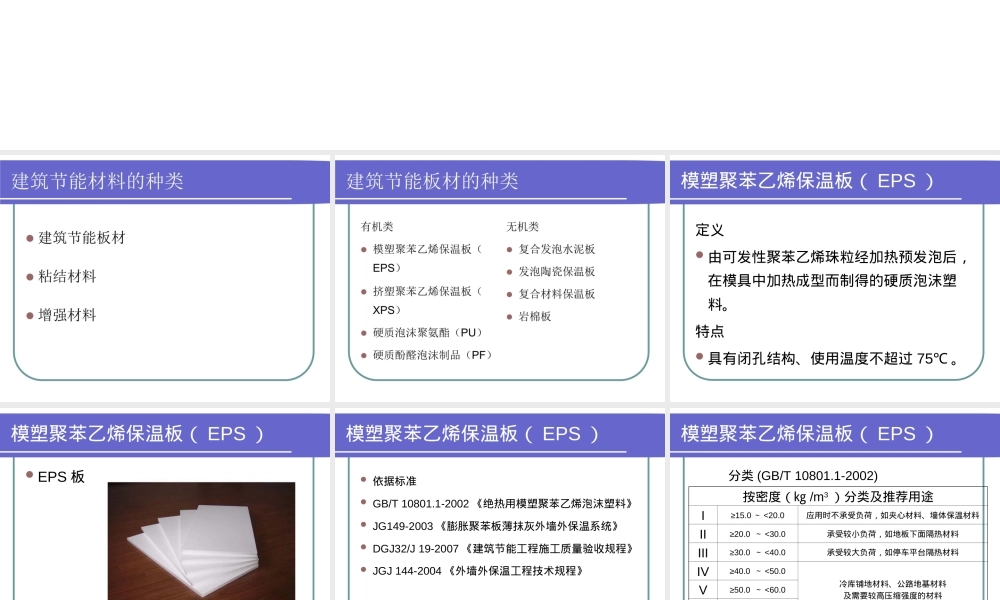Select the 分类 (GB/T 10801.1-2002) heading
The width and height of the screenshot is (1000, 600).
[x=803, y=475]
